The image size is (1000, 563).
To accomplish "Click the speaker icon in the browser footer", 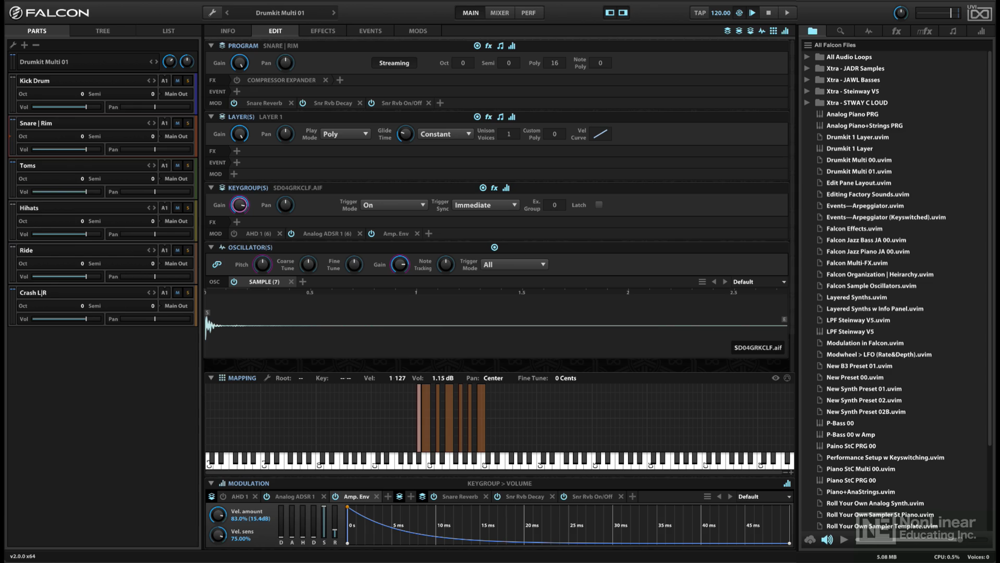I will click(827, 540).
